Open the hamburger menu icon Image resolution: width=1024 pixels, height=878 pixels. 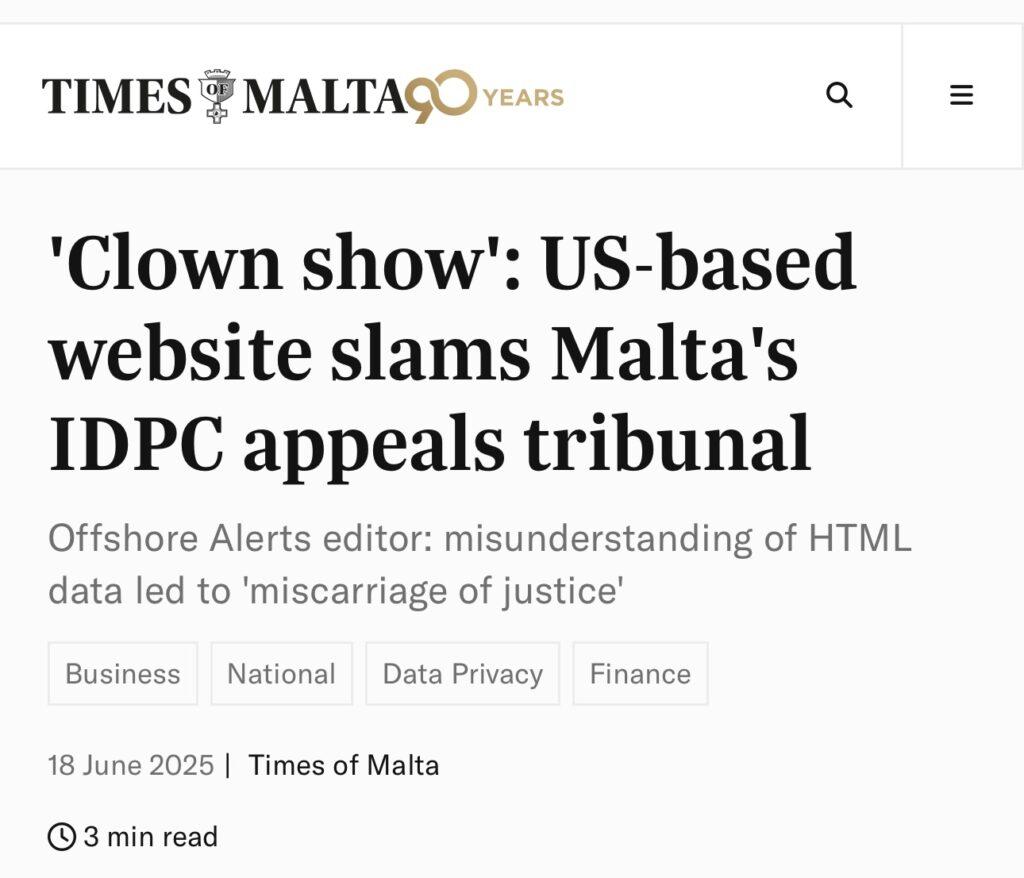point(961,95)
